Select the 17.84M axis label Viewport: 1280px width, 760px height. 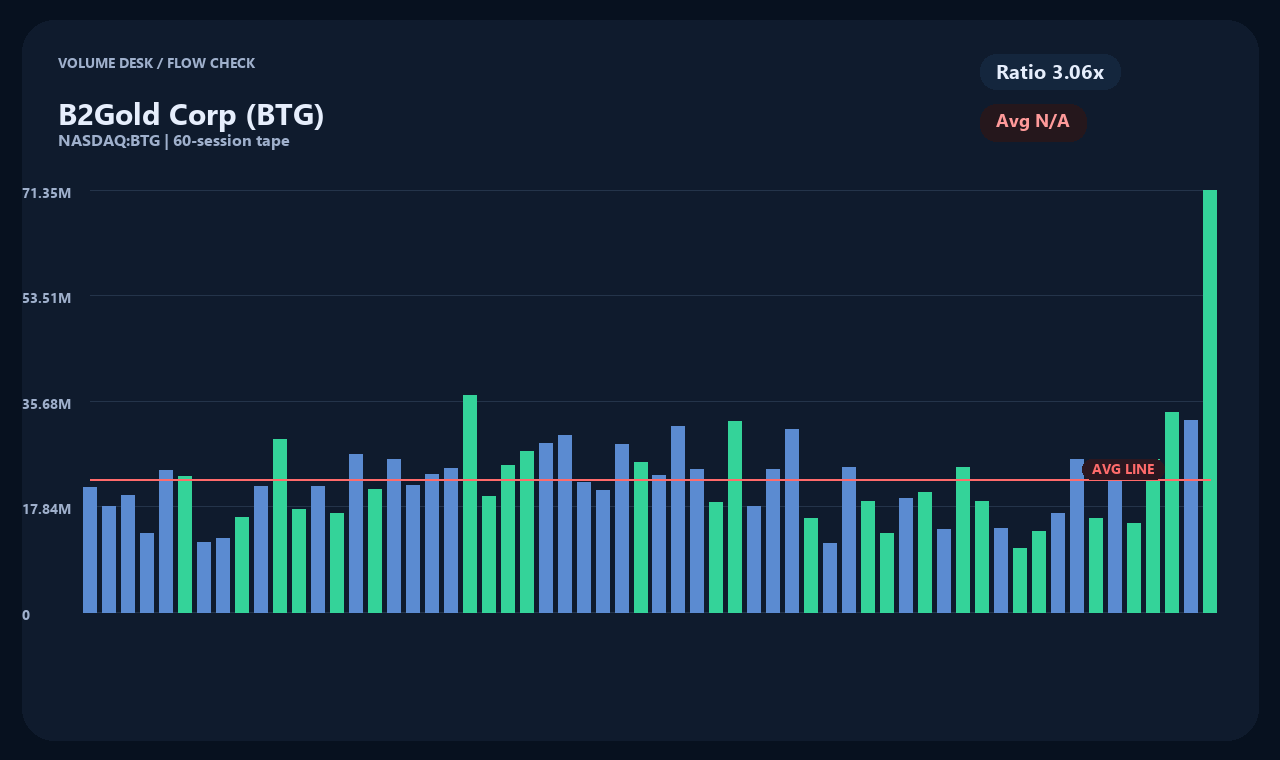(x=46, y=509)
